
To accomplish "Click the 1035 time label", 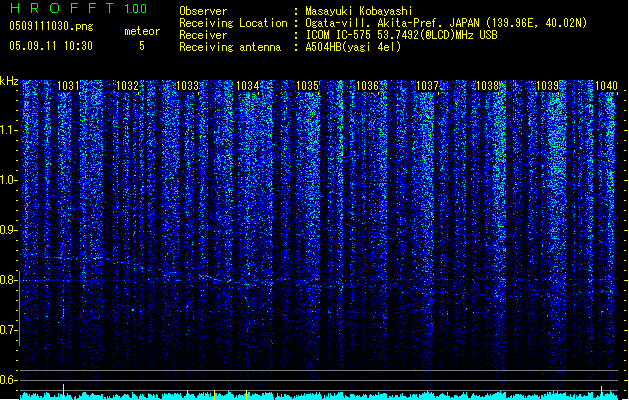I will pyautogui.click(x=307, y=86).
